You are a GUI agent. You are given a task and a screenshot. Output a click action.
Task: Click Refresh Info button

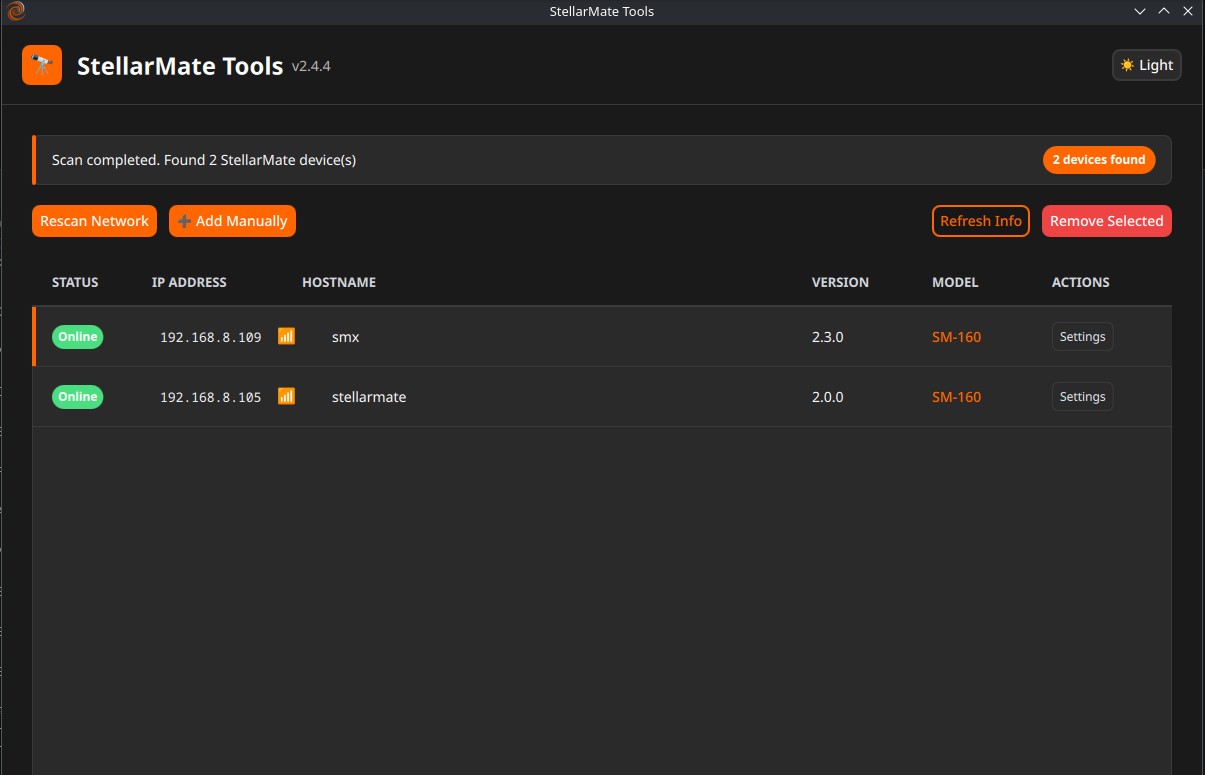click(980, 221)
